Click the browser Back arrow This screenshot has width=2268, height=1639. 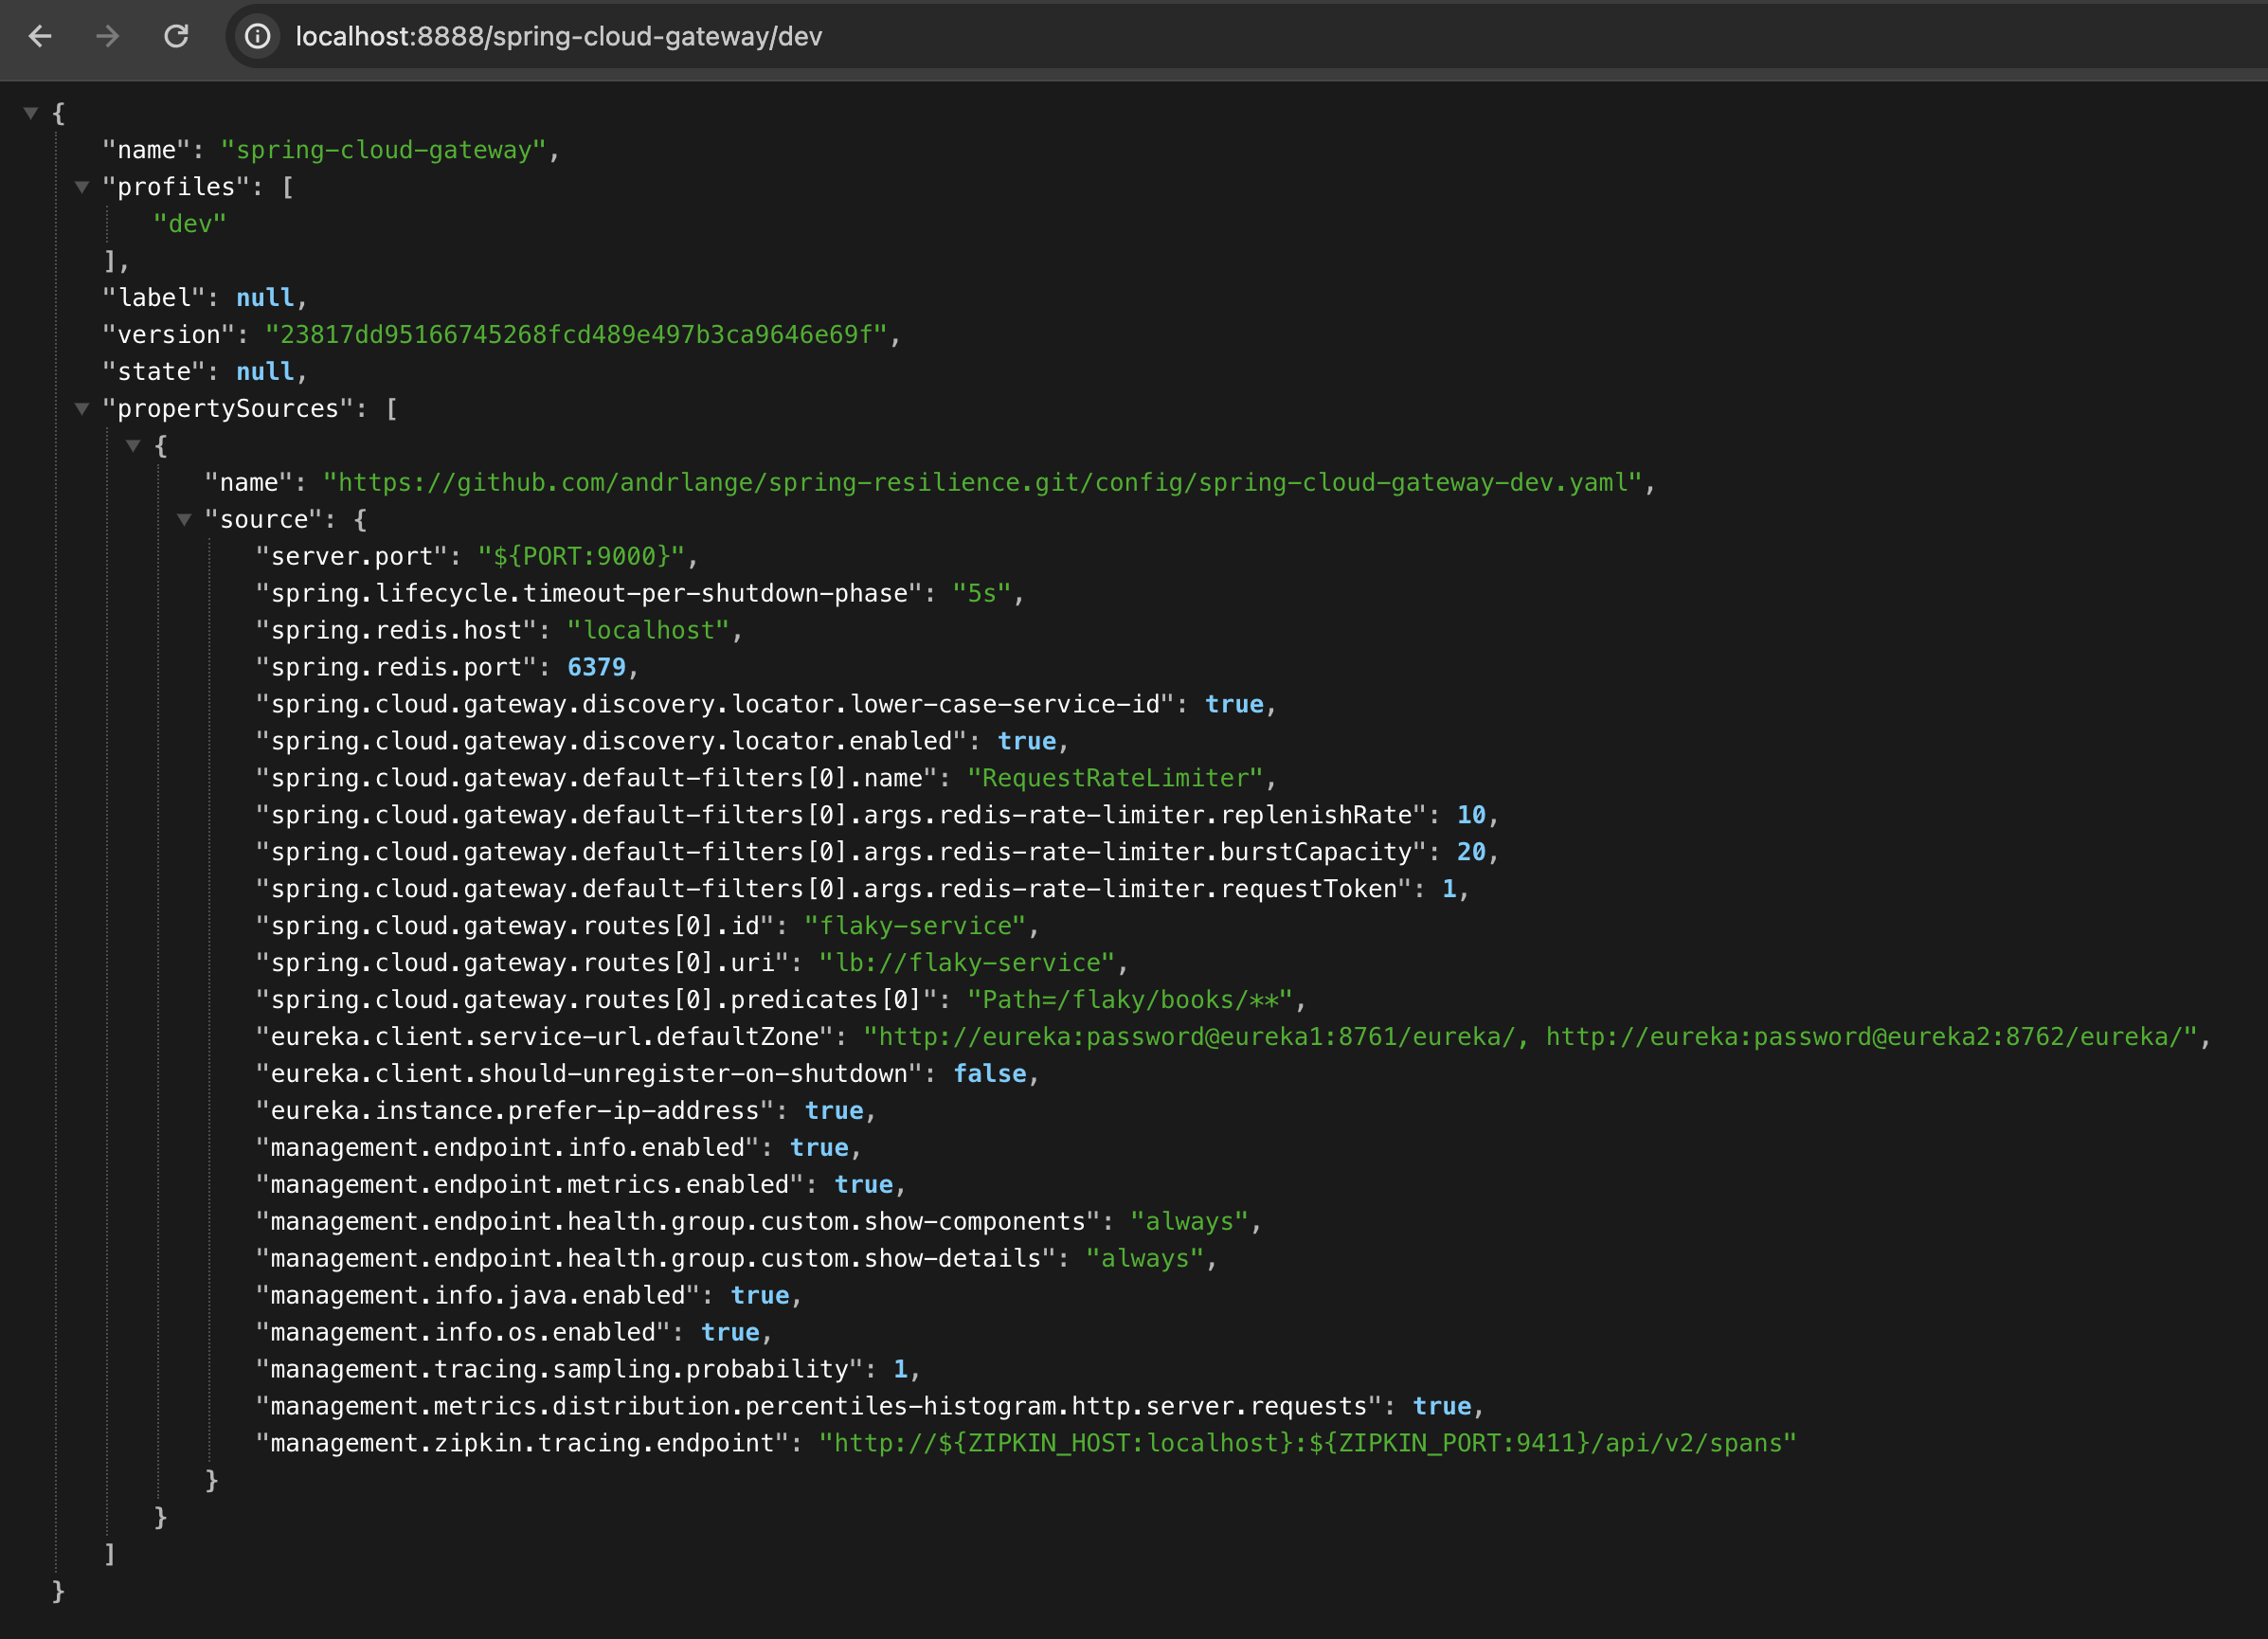(x=40, y=37)
